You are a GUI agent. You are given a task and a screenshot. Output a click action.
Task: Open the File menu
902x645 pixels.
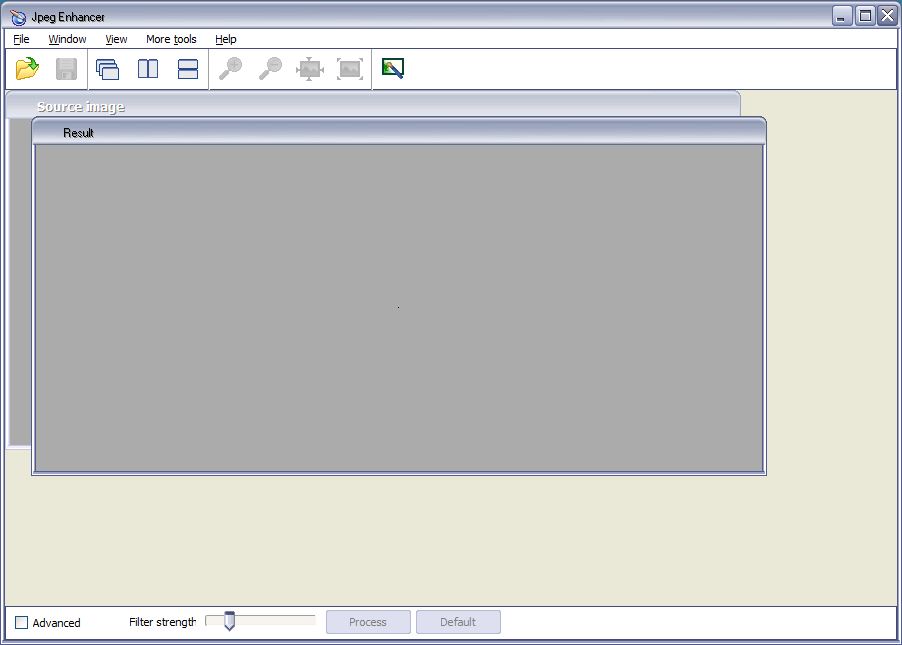[21, 39]
